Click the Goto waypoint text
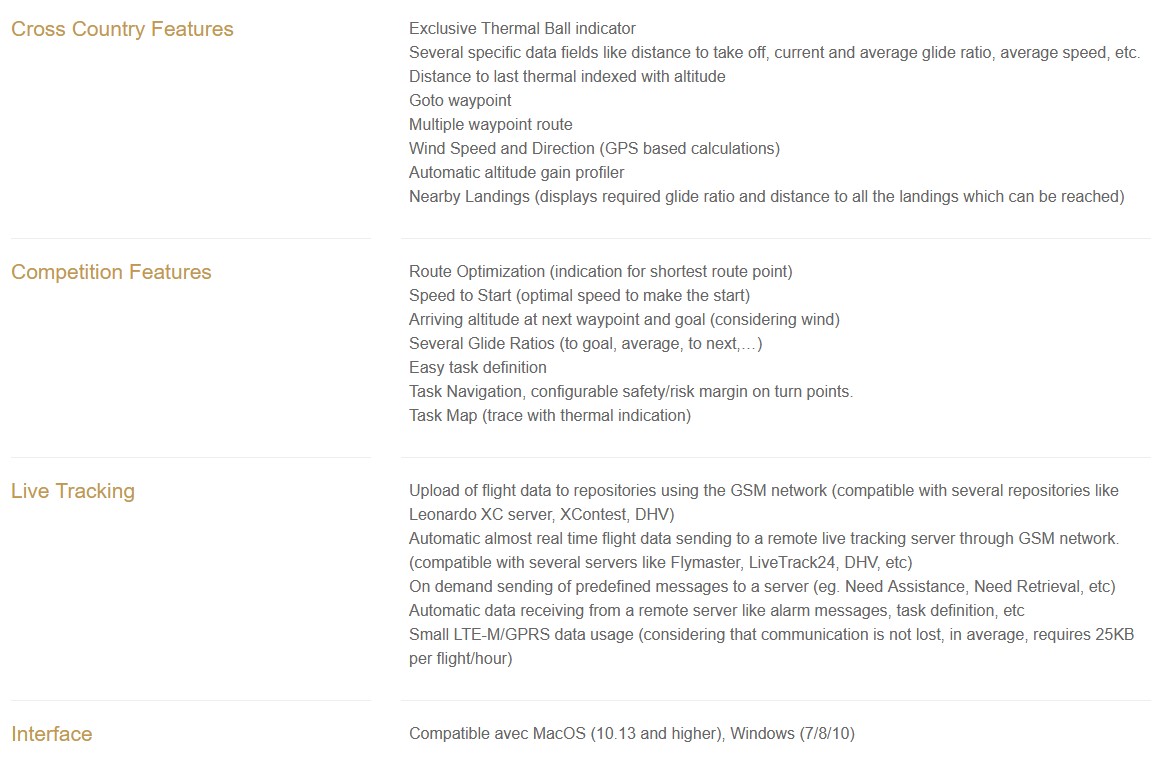This screenshot has height=761, width=1173. (460, 100)
